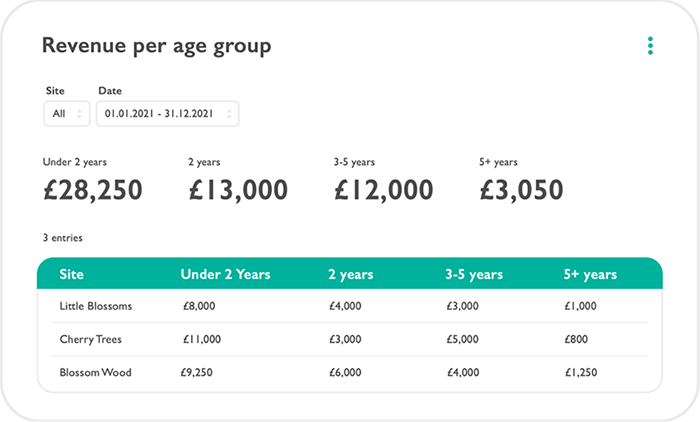Click Cherry Trees £11,000 cell
The image size is (700, 422).
point(202,339)
